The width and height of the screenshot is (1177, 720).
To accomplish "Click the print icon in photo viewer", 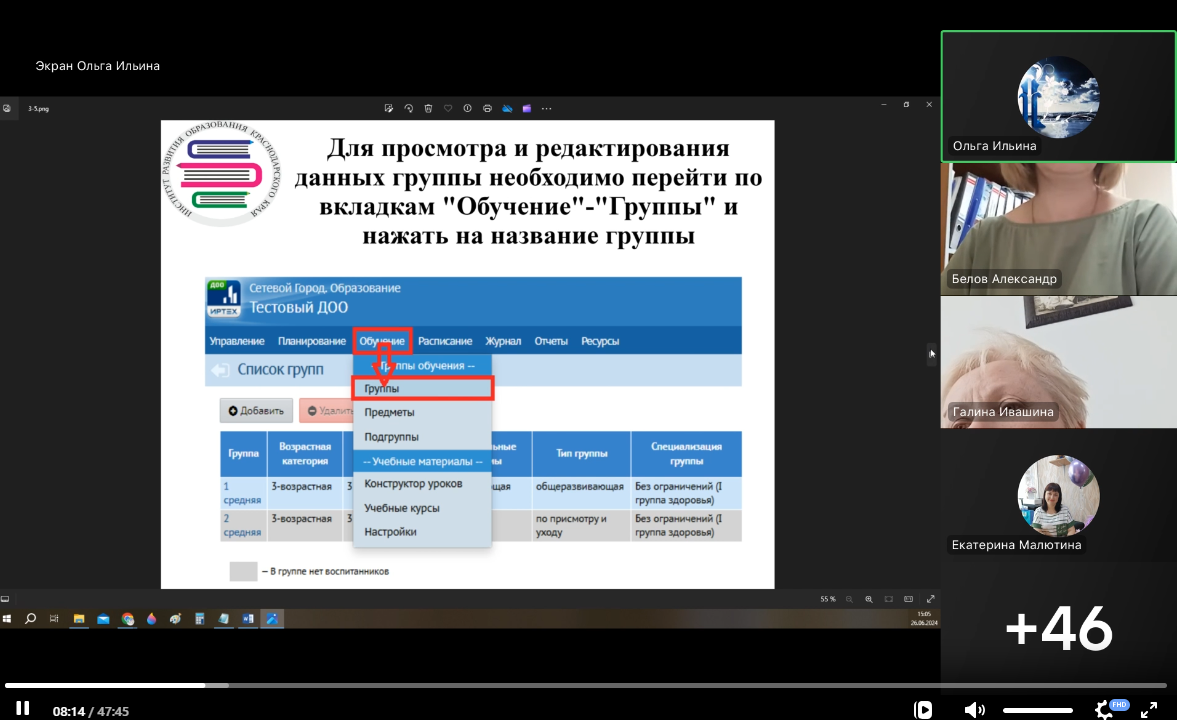I will click(487, 108).
